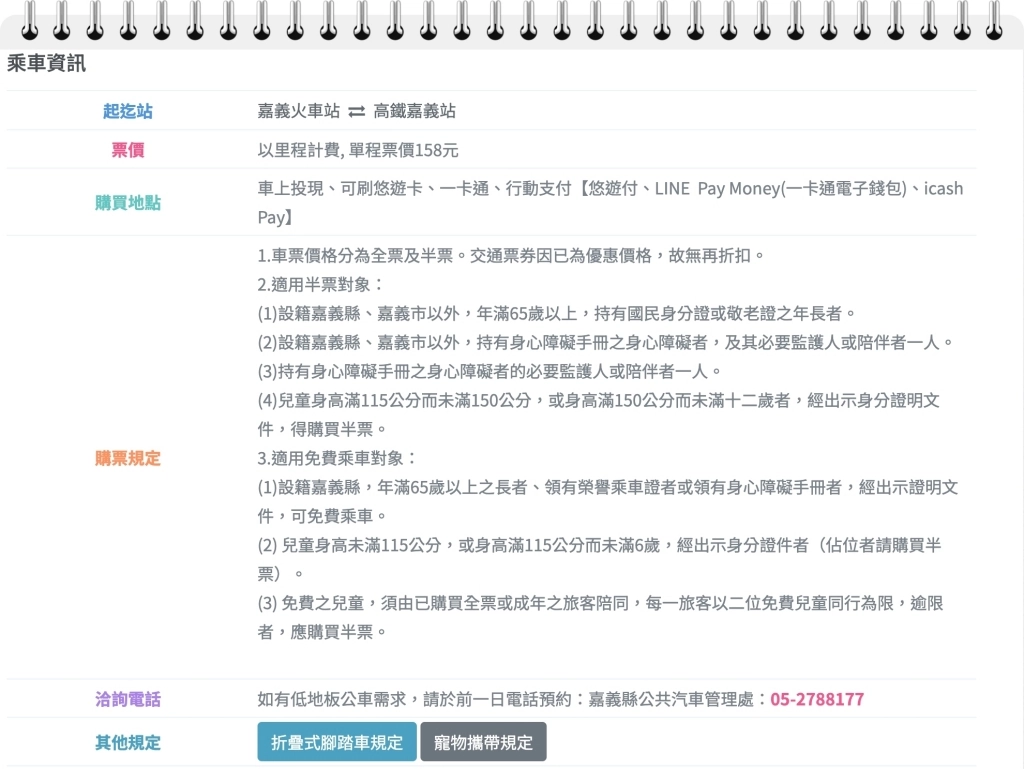
Task: Click the bidirectional arrows icon between stations
Action: [356, 111]
